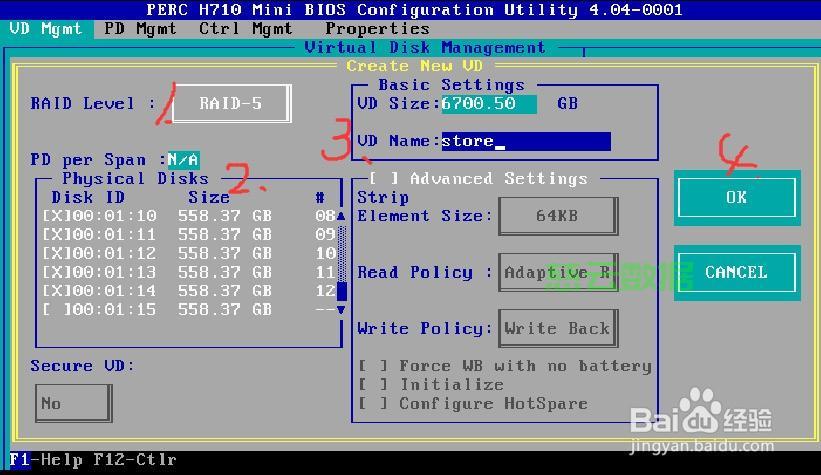Click the VD Name field containing store
This screenshot has width=821, height=475.
click(x=525, y=142)
